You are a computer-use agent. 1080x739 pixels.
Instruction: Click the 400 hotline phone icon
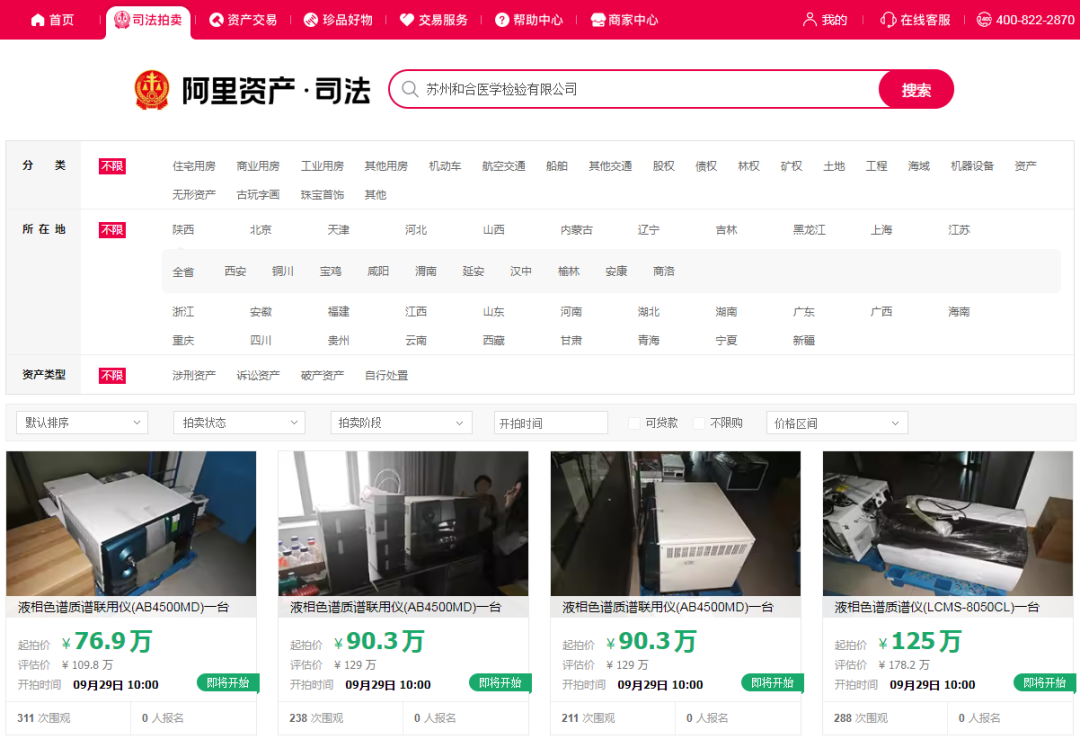(984, 20)
